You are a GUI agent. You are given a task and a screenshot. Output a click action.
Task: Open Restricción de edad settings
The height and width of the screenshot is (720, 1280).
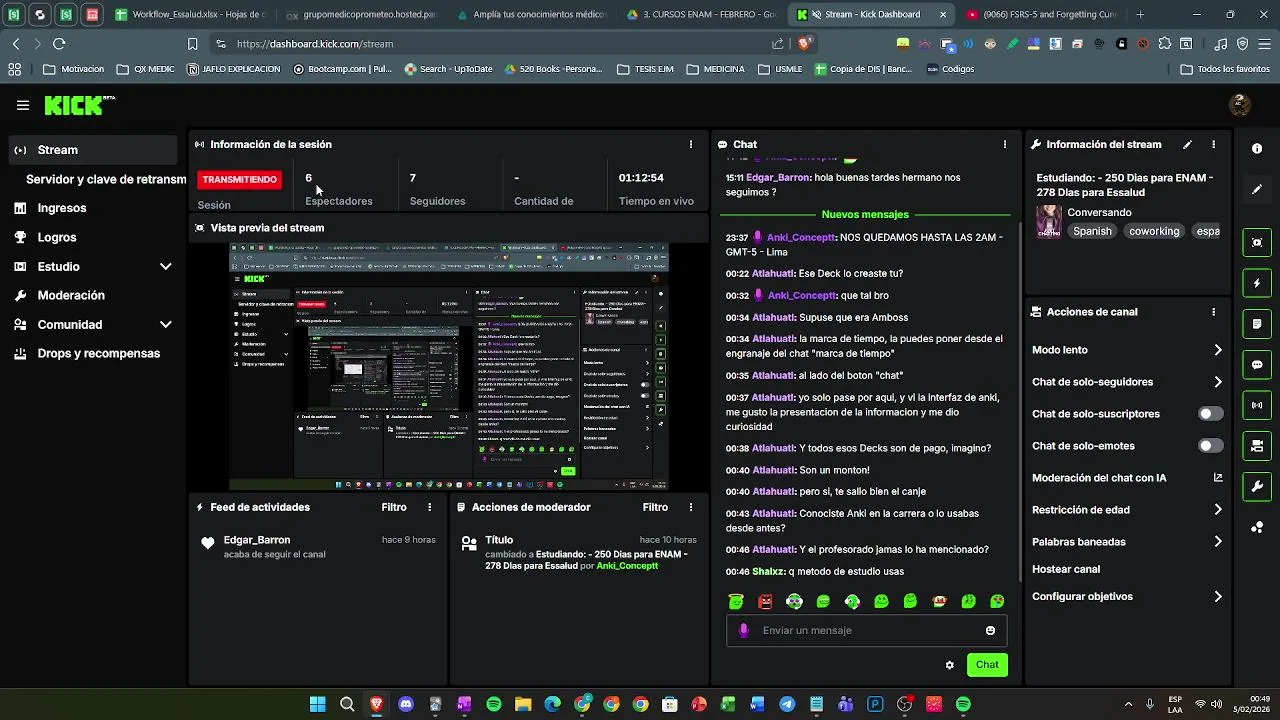1127,510
